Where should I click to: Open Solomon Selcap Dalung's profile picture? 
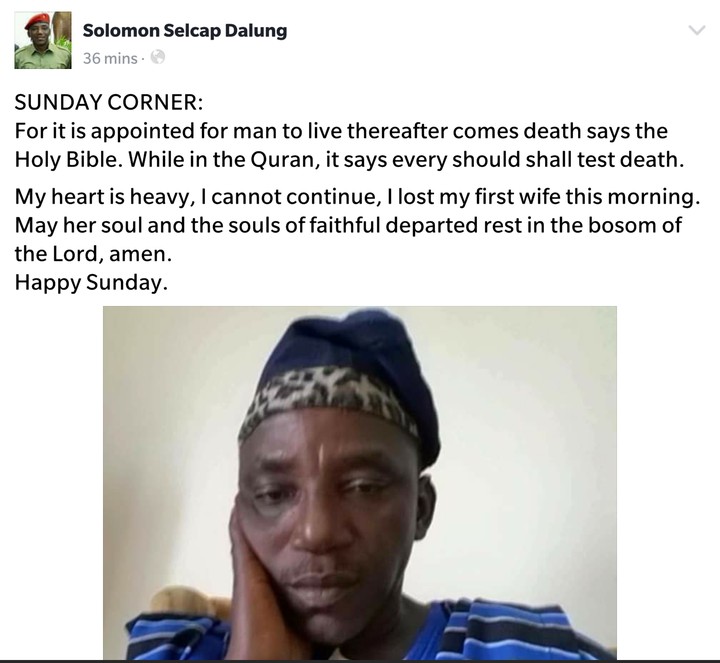tap(43, 40)
